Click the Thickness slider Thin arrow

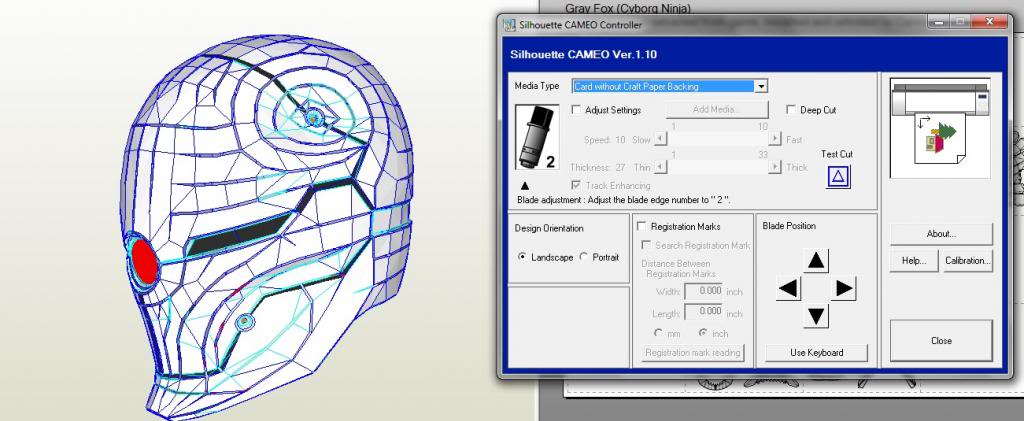pos(660,167)
